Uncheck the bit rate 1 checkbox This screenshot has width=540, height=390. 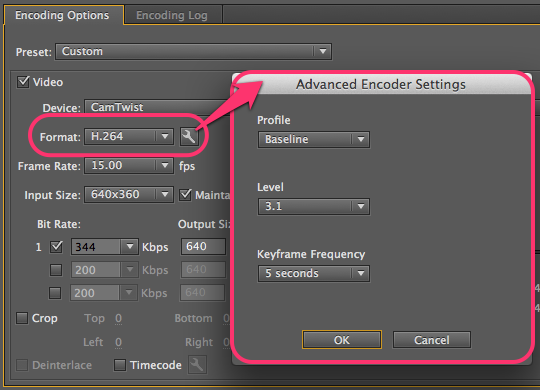tap(56, 247)
